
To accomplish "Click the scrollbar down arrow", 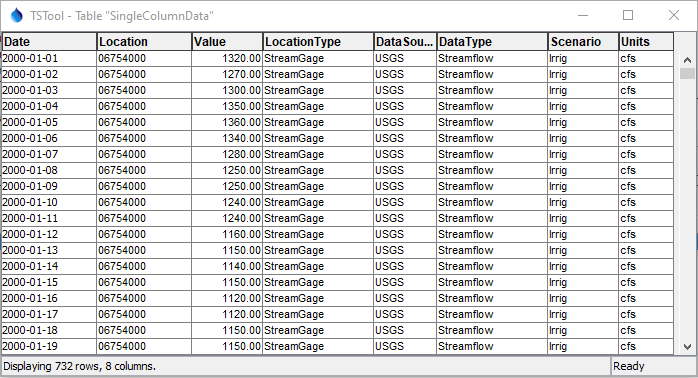I will tap(687, 346).
